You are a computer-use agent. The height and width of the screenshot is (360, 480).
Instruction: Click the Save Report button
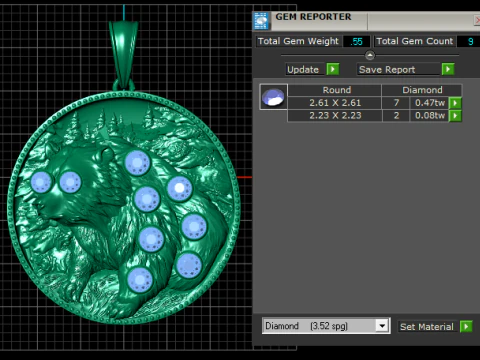(398, 69)
